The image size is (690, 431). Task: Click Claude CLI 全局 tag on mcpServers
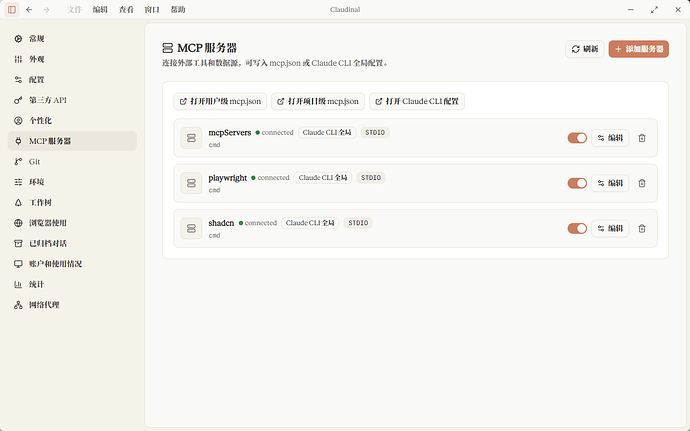[327, 133]
